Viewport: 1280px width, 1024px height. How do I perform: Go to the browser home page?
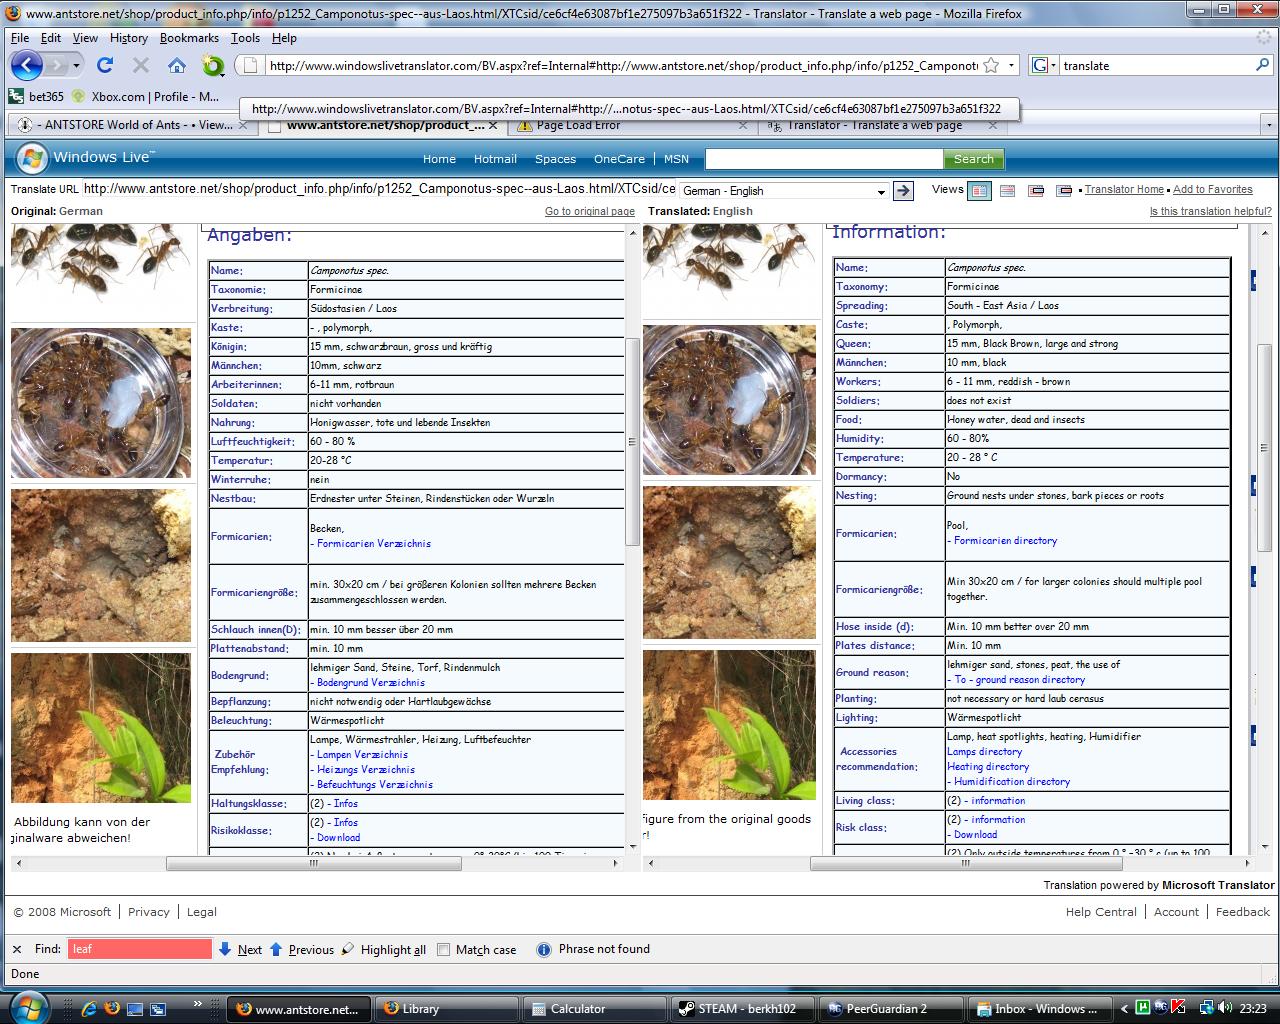[x=177, y=66]
